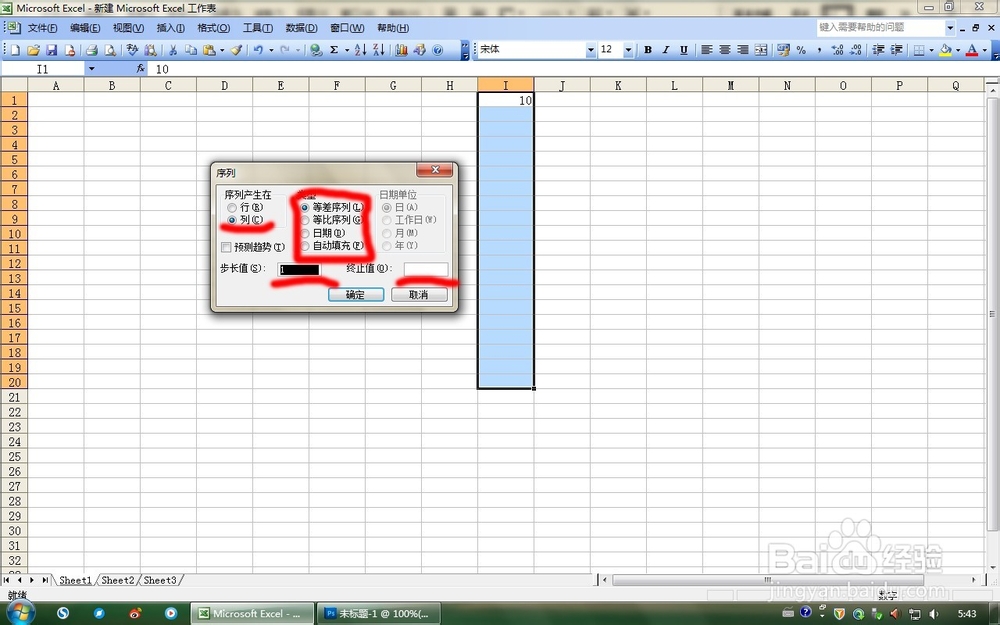1000x625 pixels.
Task: Increase decimal places
Action: [x=837, y=50]
